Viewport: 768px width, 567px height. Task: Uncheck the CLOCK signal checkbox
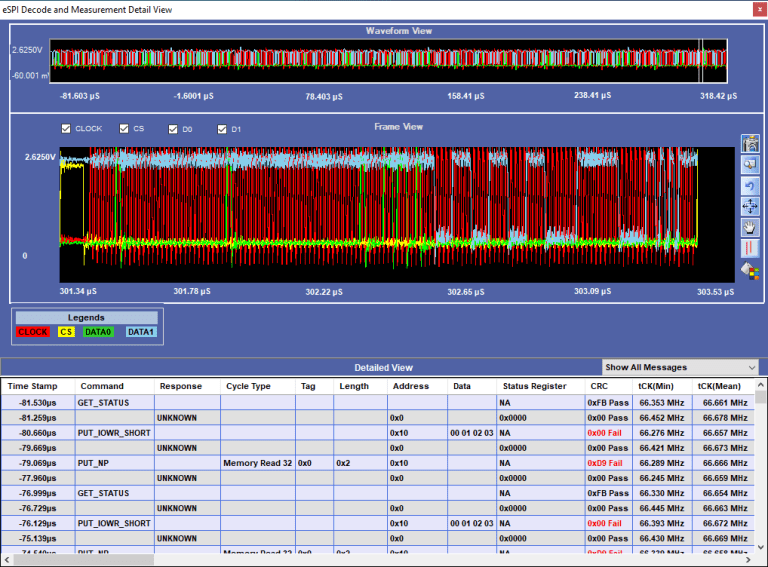(66, 129)
